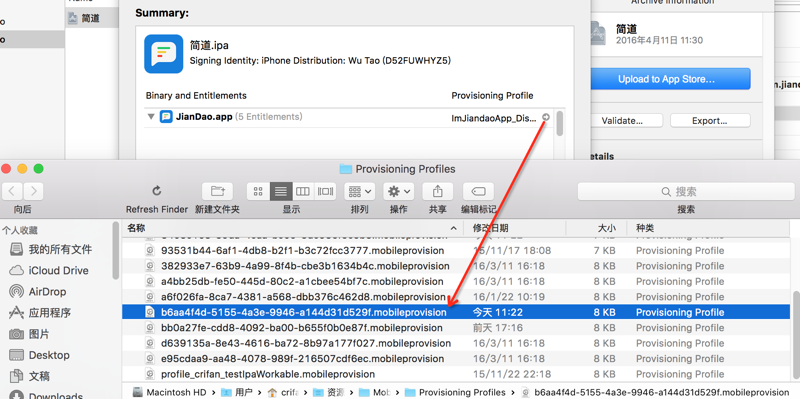This screenshot has width=800, height=399.
Task: Click the 编辑标记 edit tags icon
Action: [478, 191]
